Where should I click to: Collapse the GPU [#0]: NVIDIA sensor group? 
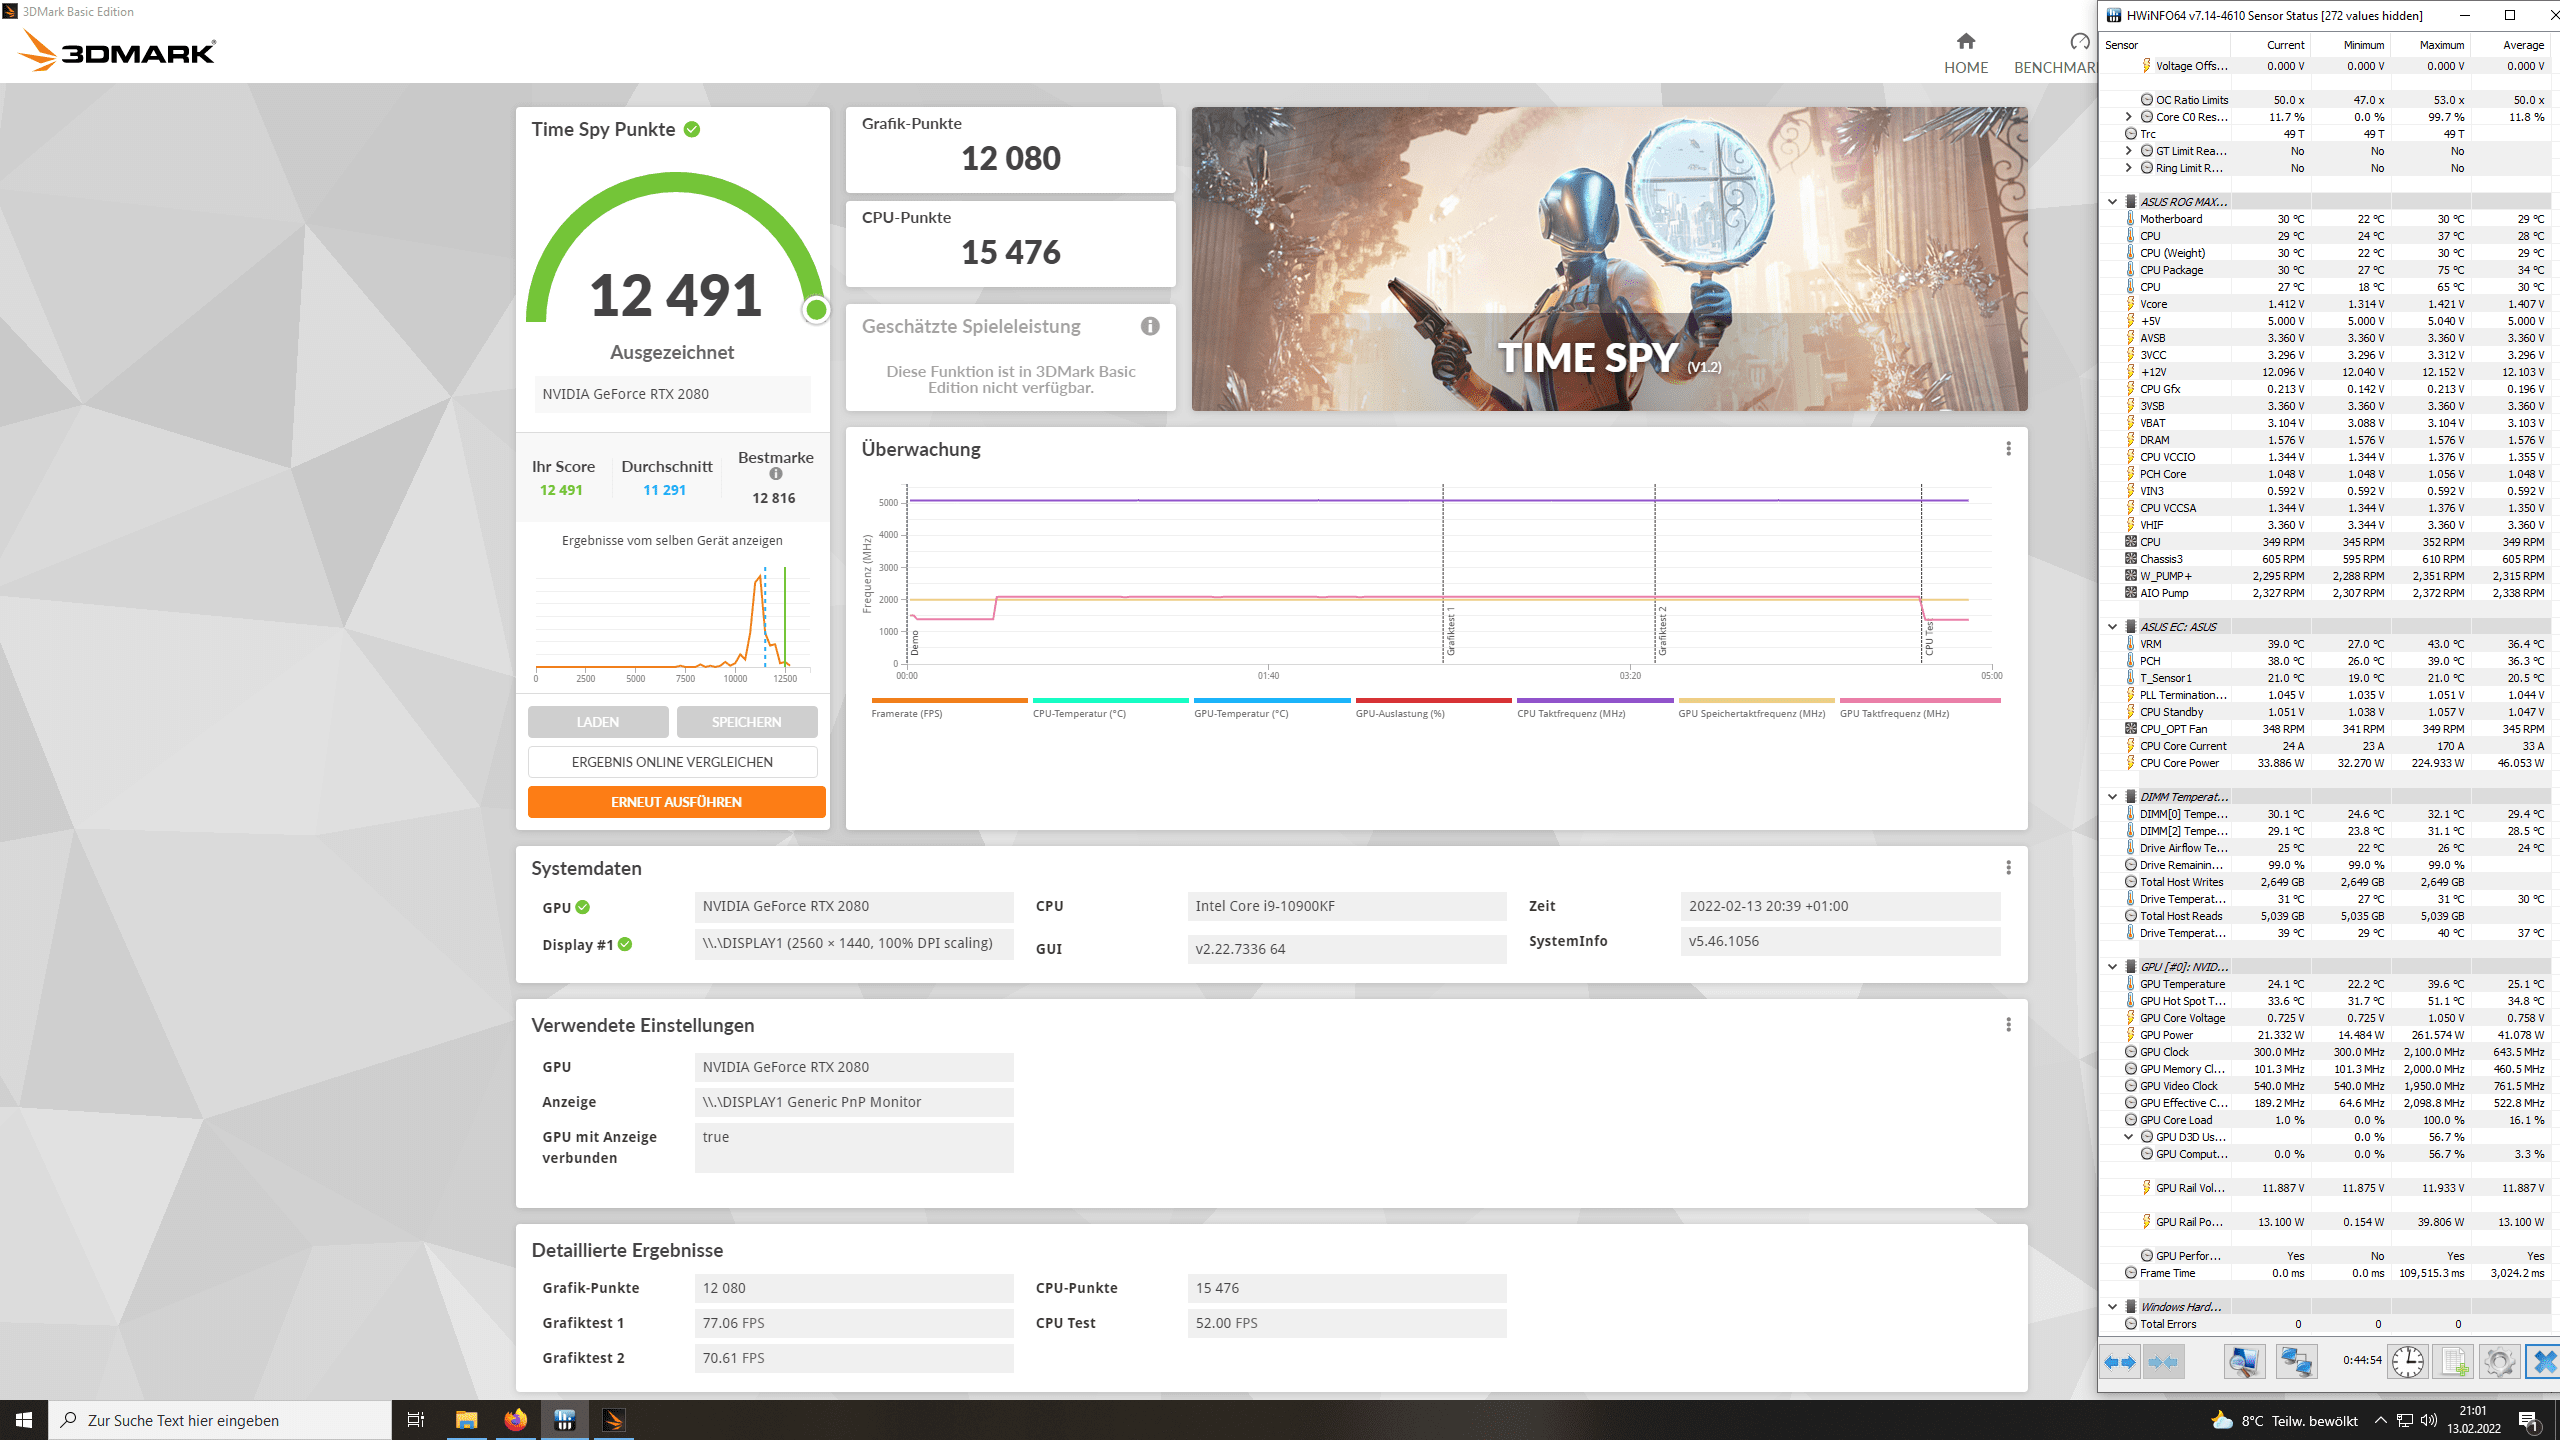(x=2112, y=967)
